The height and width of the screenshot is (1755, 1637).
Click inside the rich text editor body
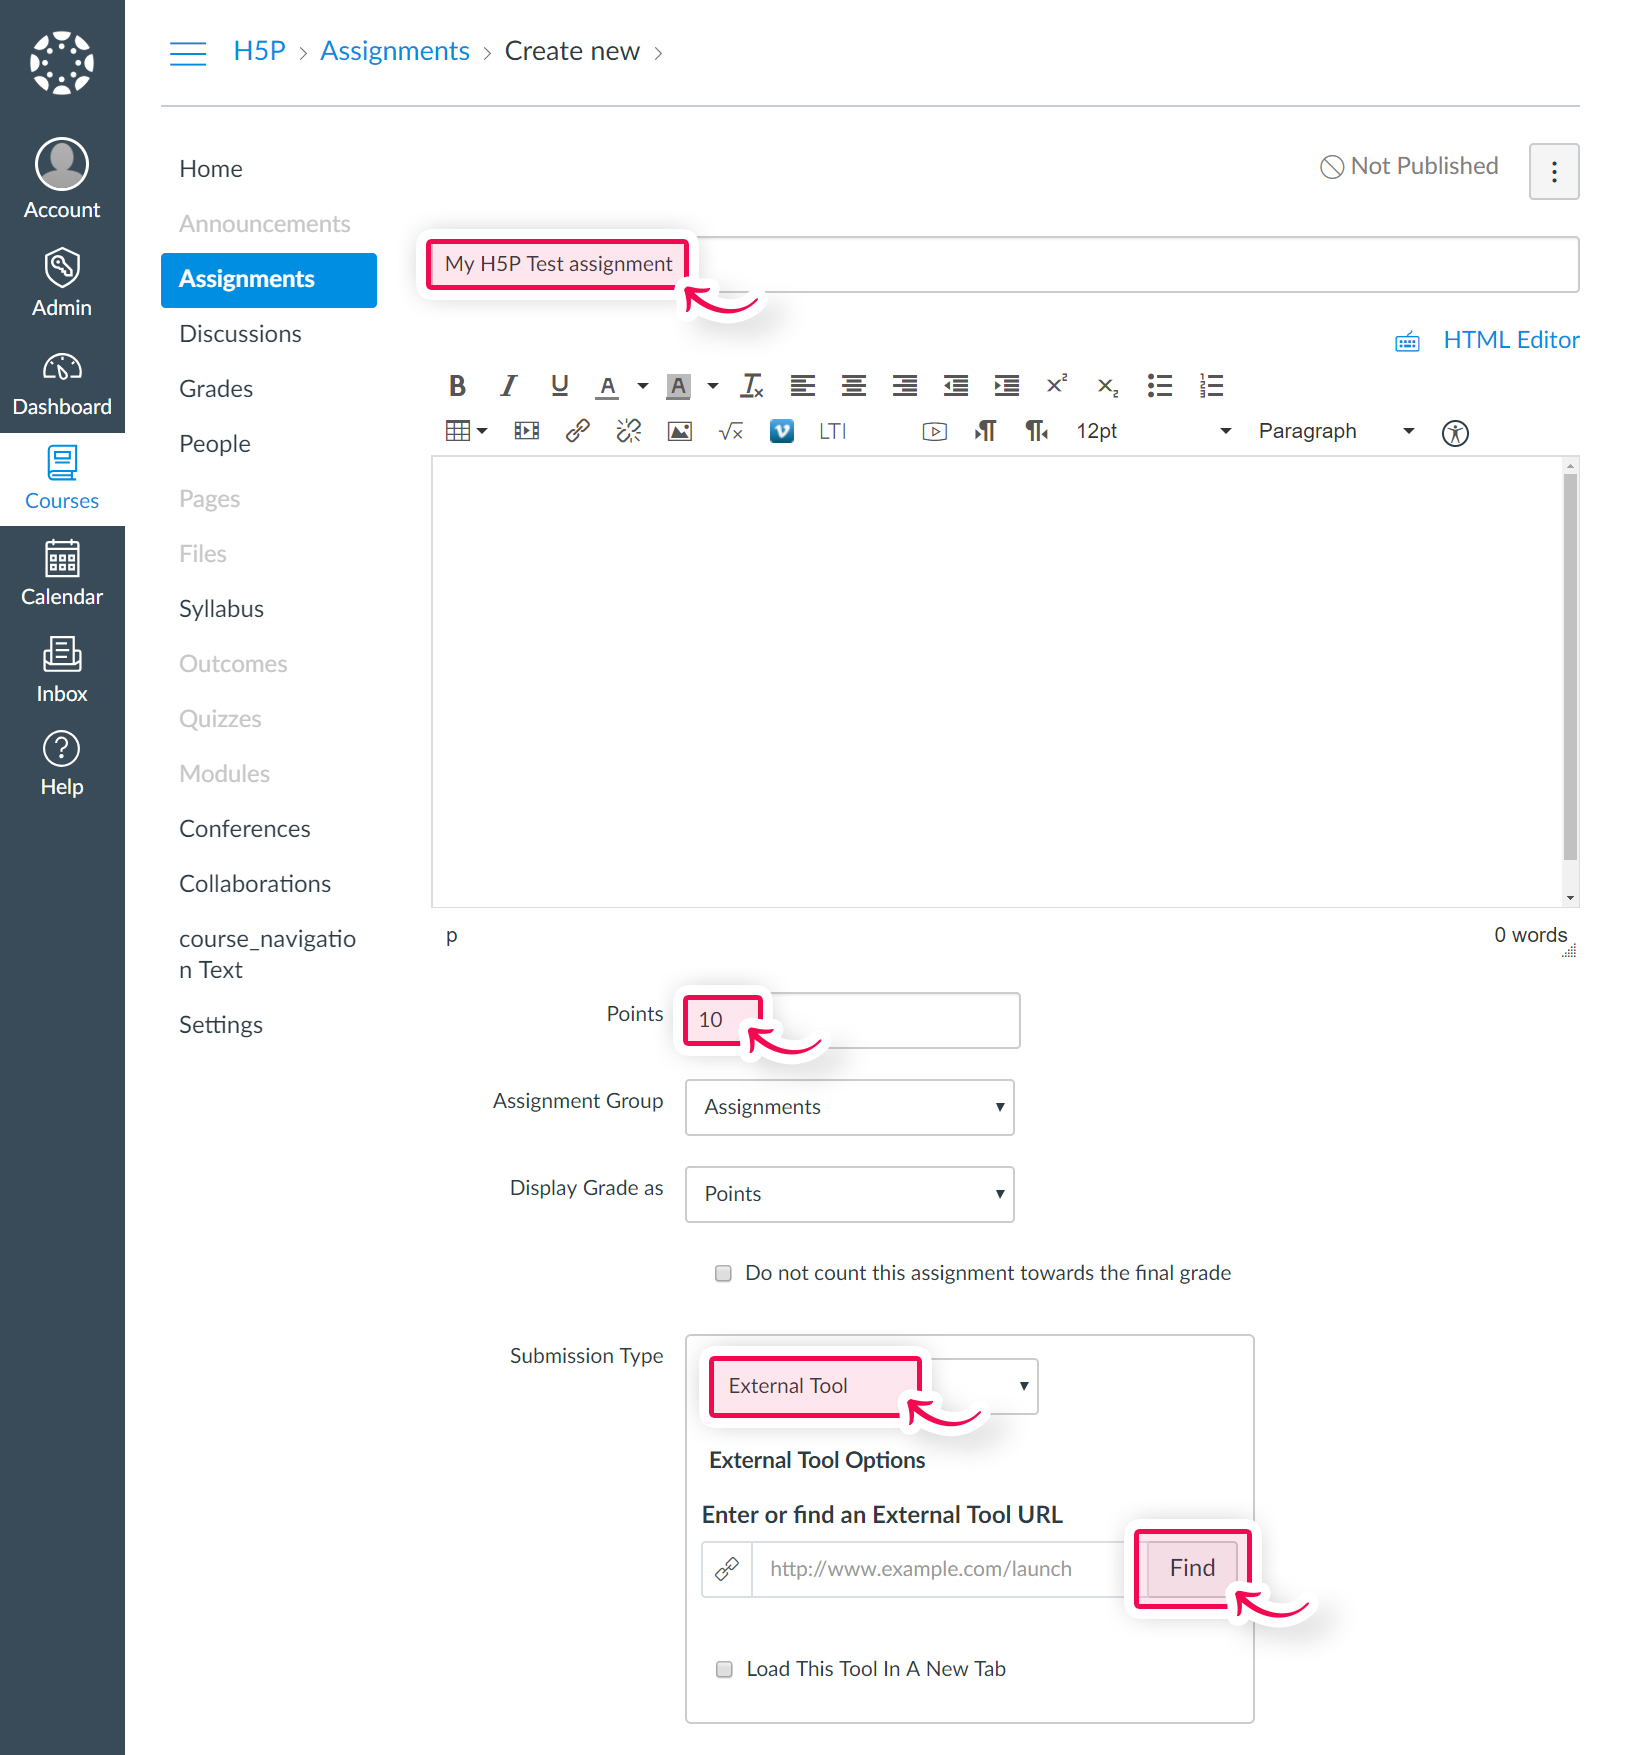(x=997, y=682)
